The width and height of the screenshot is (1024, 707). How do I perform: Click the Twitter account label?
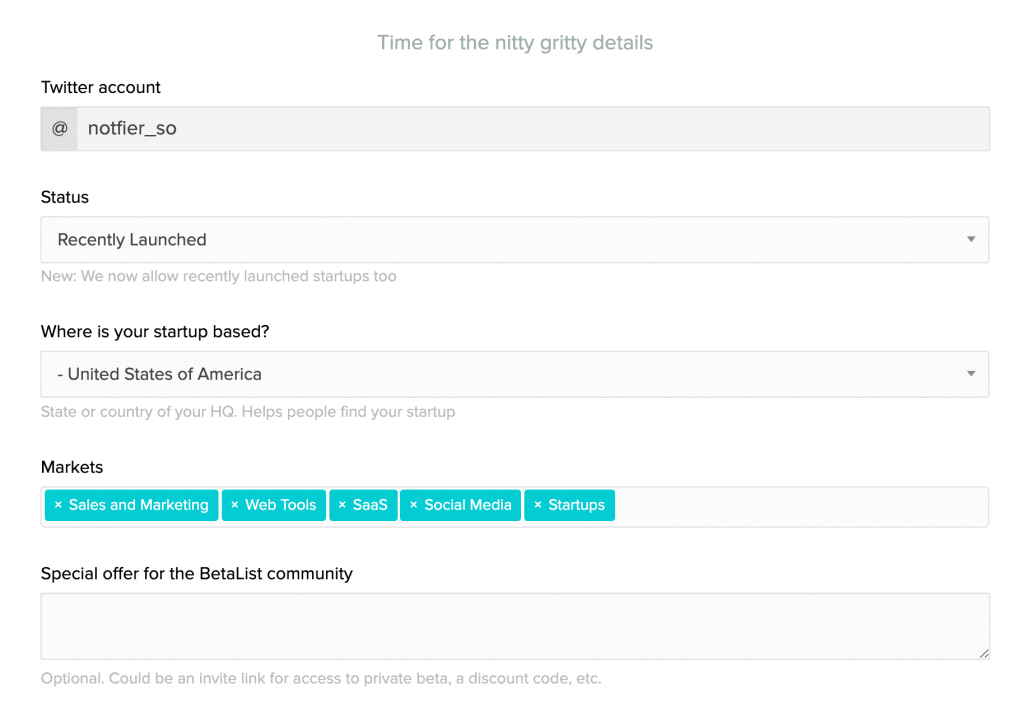pos(101,87)
